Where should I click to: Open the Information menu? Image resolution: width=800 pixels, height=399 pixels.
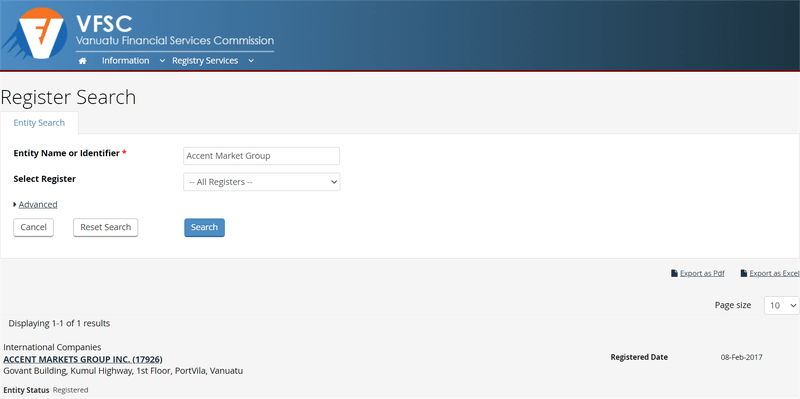click(x=126, y=61)
